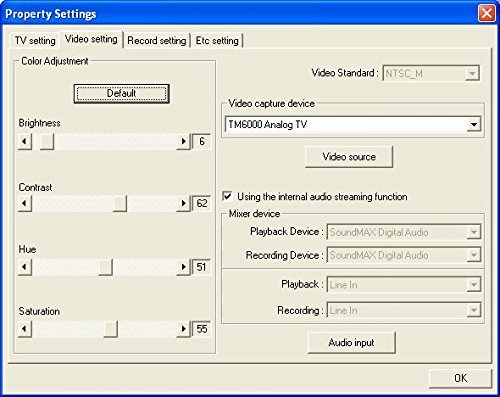
Task: Select the Video setting tab
Action: tap(91, 39)
